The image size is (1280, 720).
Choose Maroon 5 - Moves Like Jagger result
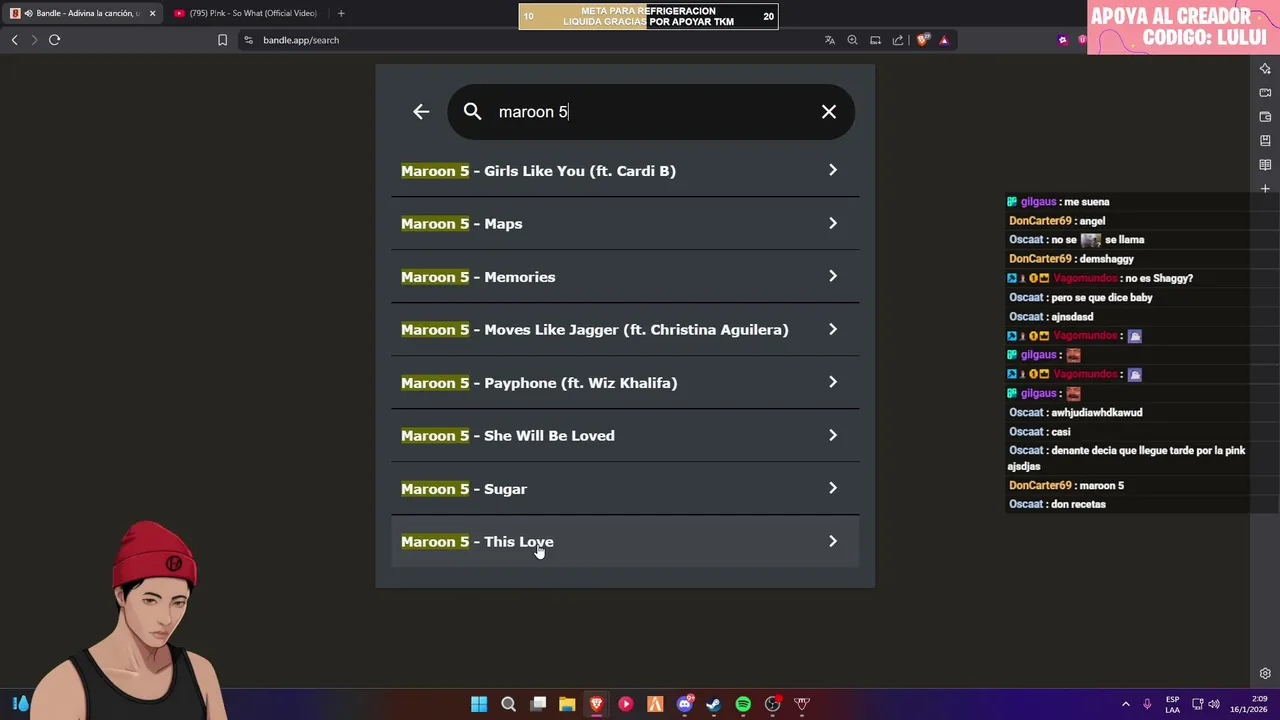coord(625,330)
